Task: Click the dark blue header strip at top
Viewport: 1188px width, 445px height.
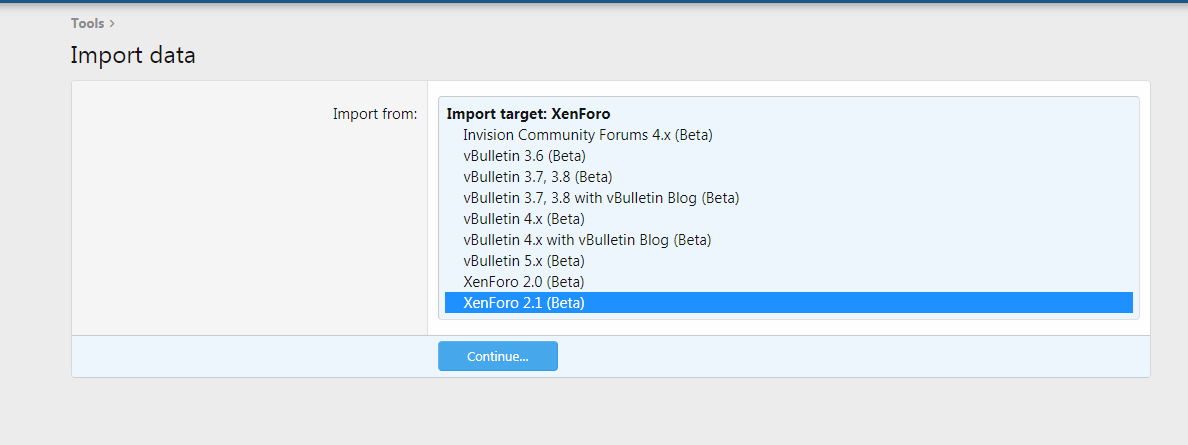Action: click(594, 2)
